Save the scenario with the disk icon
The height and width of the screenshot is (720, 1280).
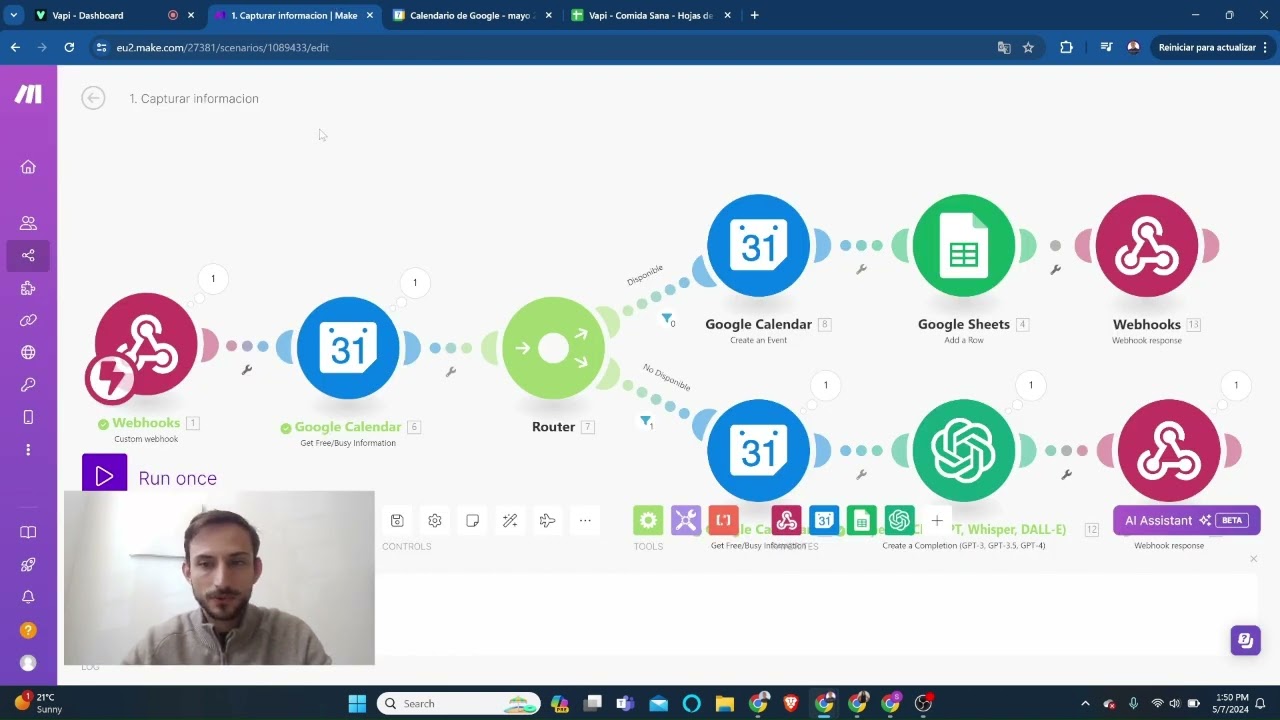[x=397, y=520]
